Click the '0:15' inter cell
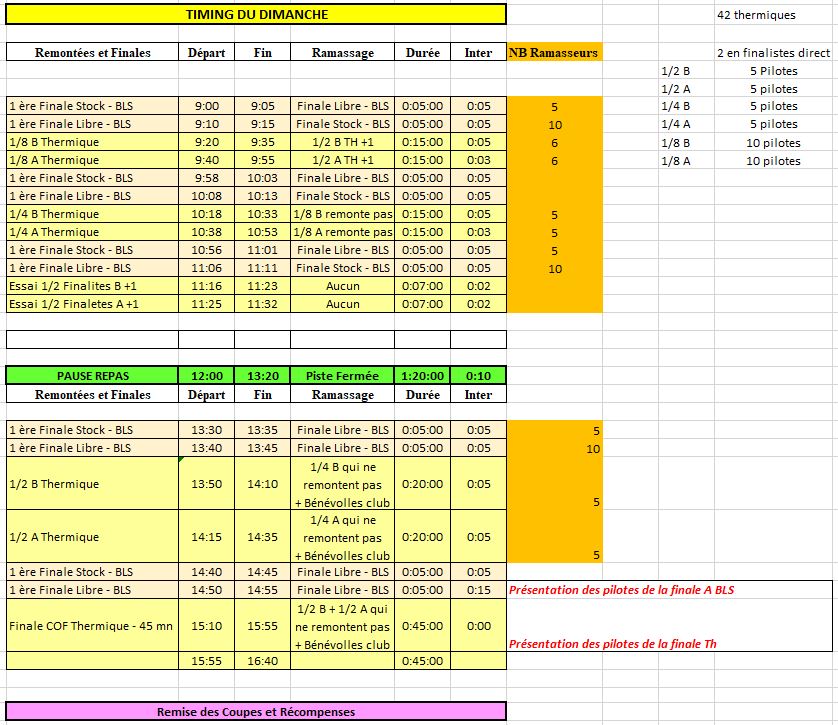 (x=478, y=590)
